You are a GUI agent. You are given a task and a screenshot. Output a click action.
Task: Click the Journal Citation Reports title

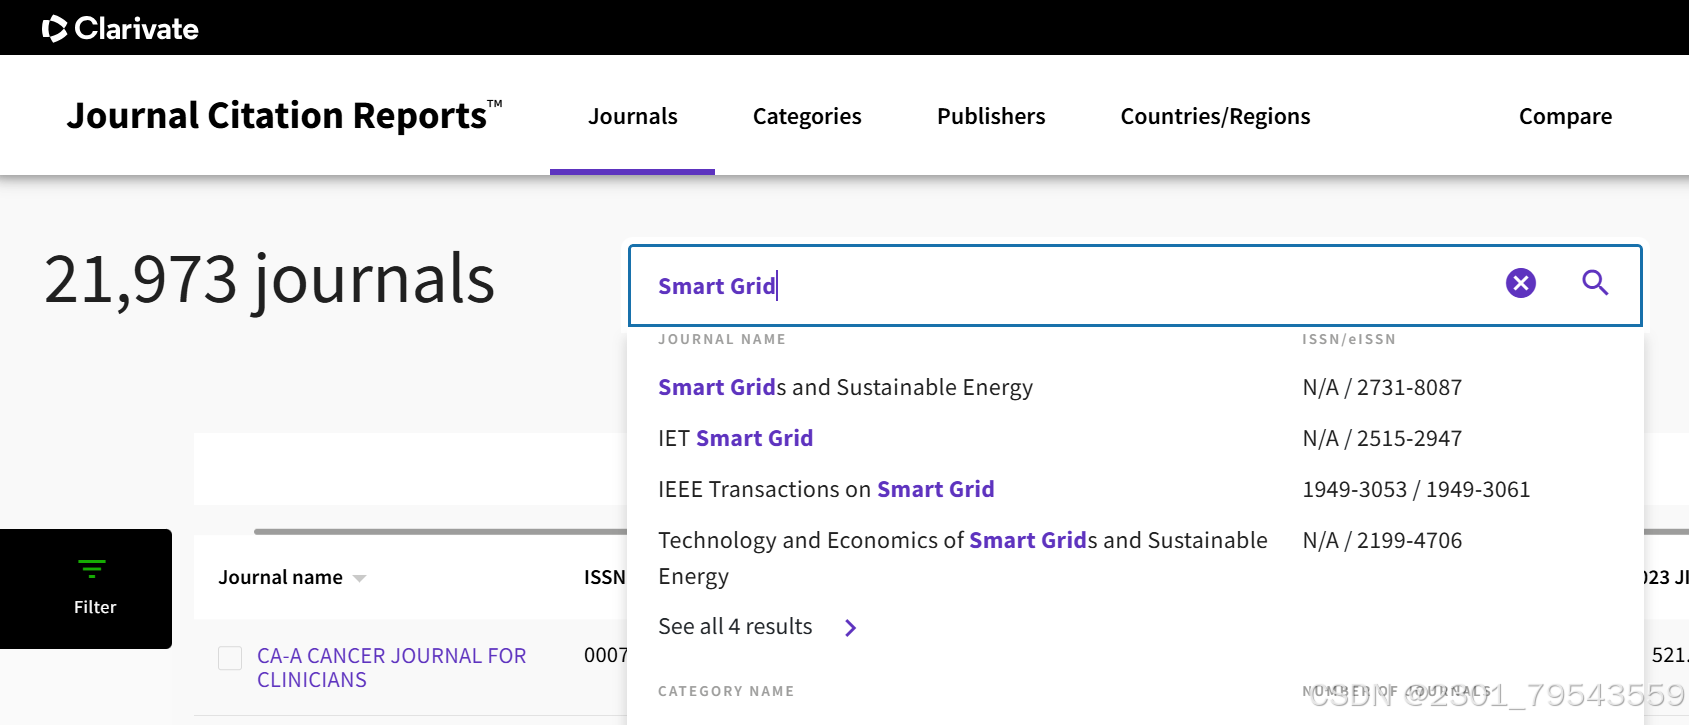[278, 116]
